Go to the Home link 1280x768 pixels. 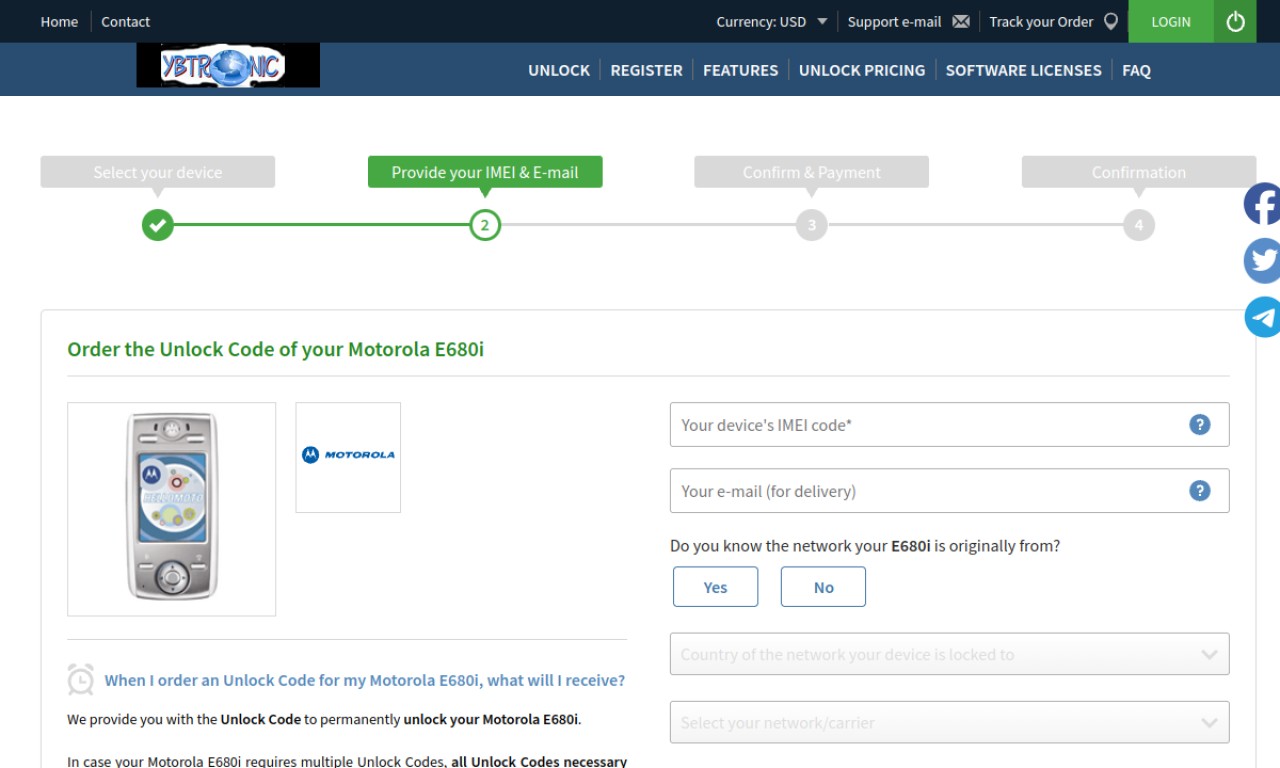(x=59, y=21)
